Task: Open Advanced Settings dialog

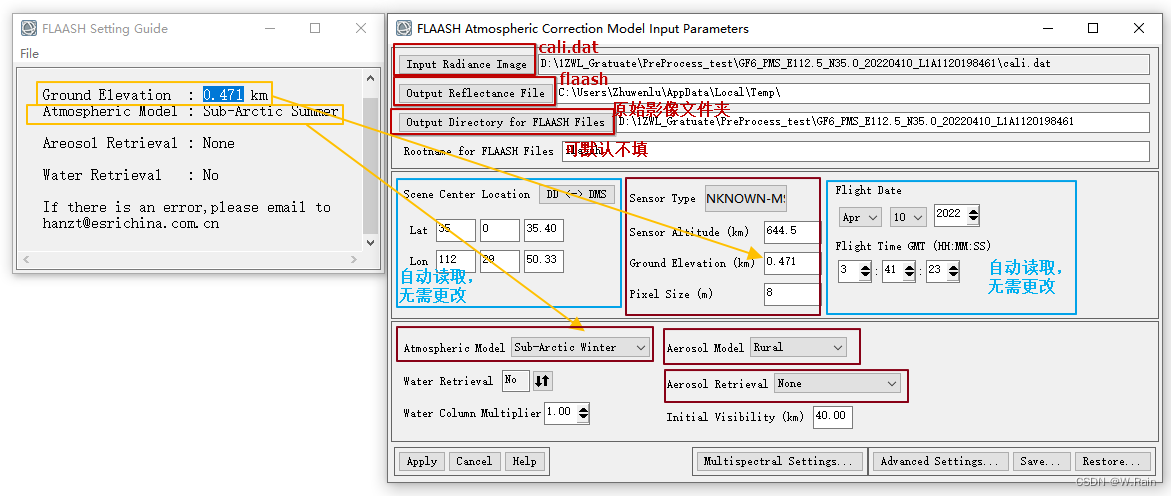Action: tap(939, 461)
